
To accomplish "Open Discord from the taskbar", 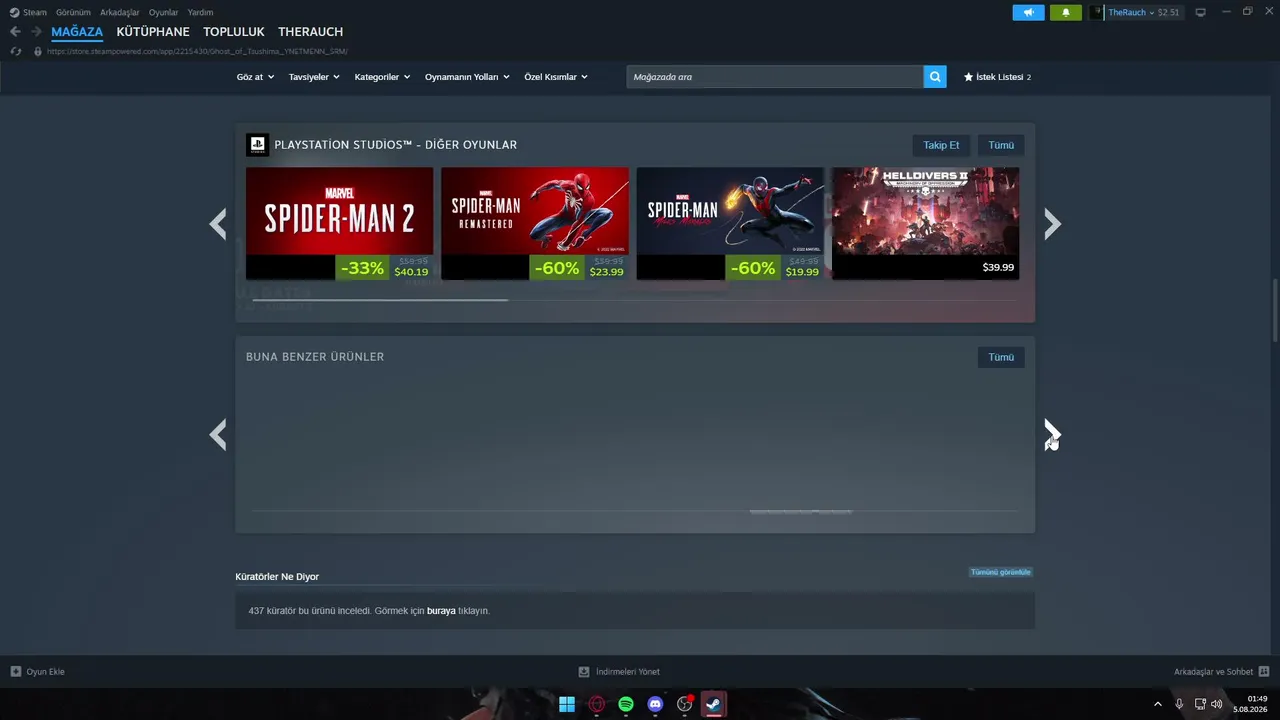I will coord(655,704).
